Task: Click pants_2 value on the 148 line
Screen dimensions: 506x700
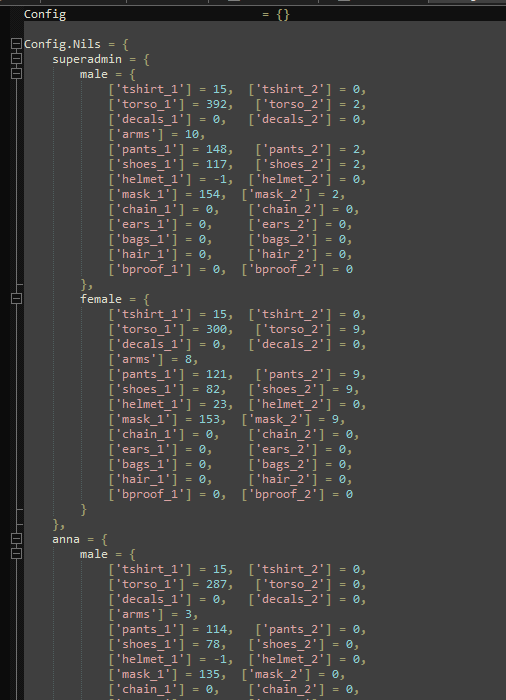Action: tap(356, 150)
